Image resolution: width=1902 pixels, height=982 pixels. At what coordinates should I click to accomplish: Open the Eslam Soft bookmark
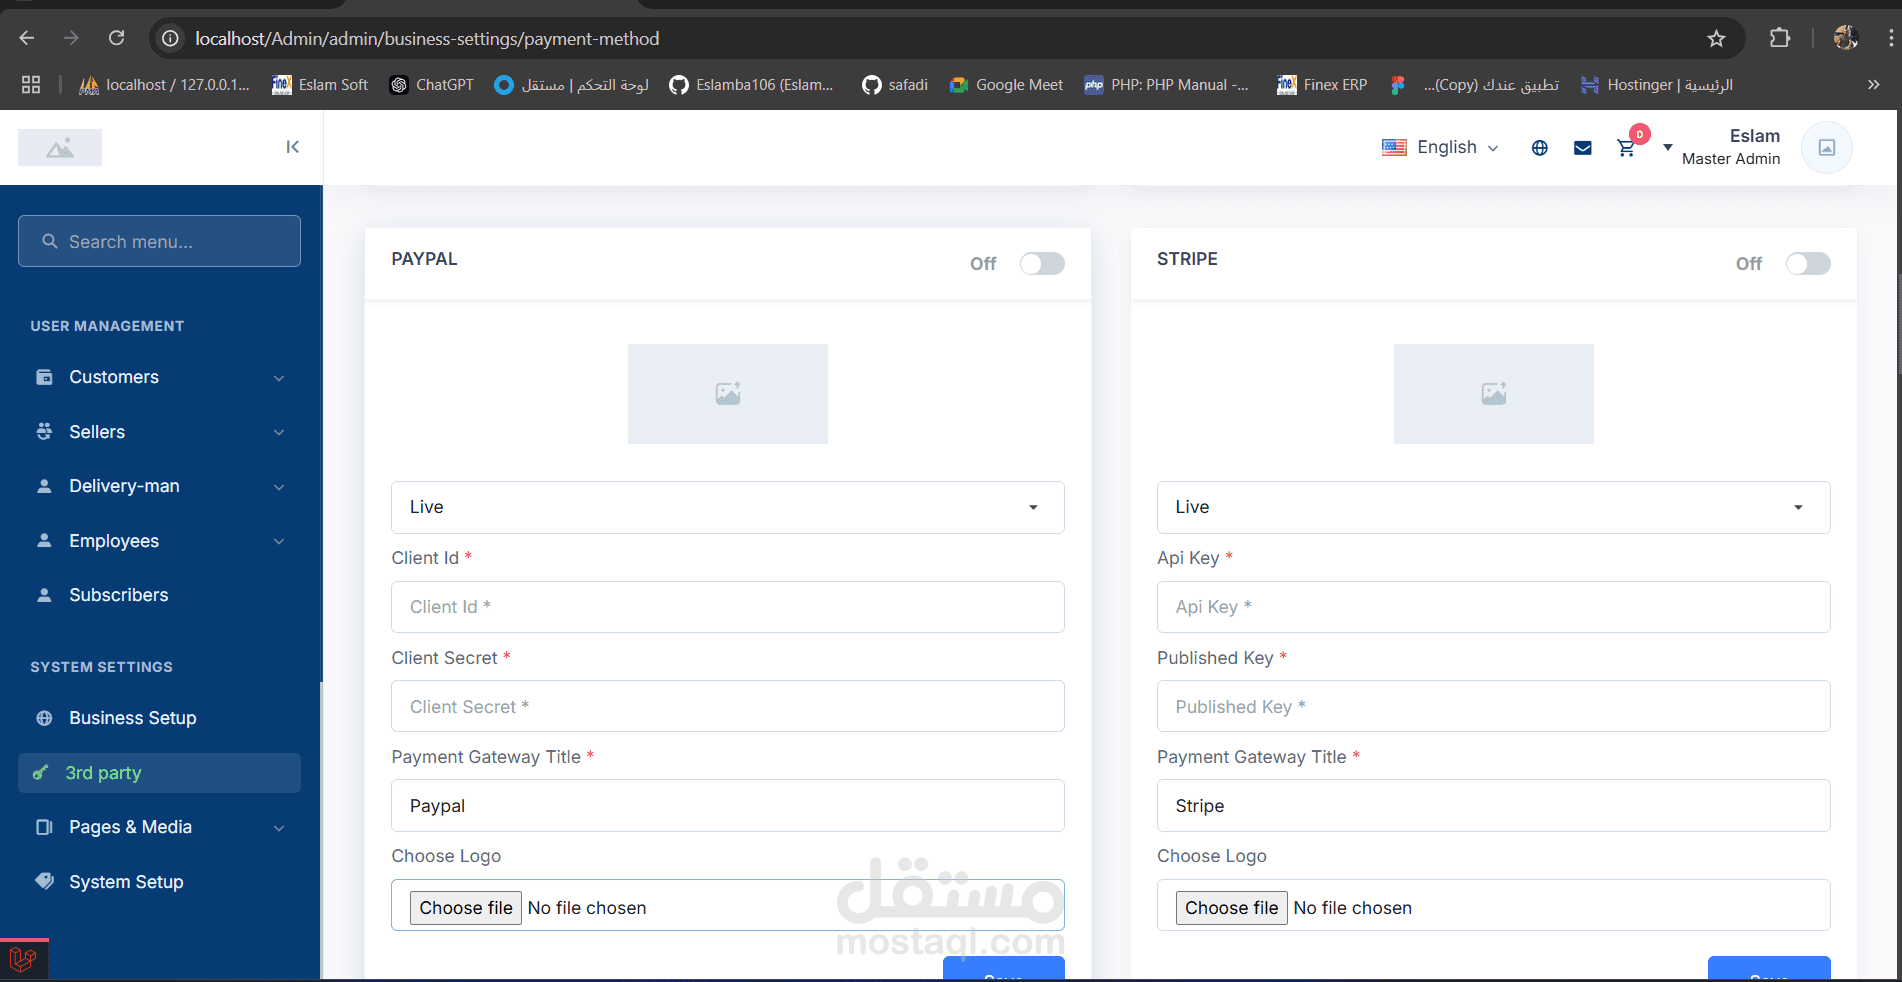(x=320, y=85)
